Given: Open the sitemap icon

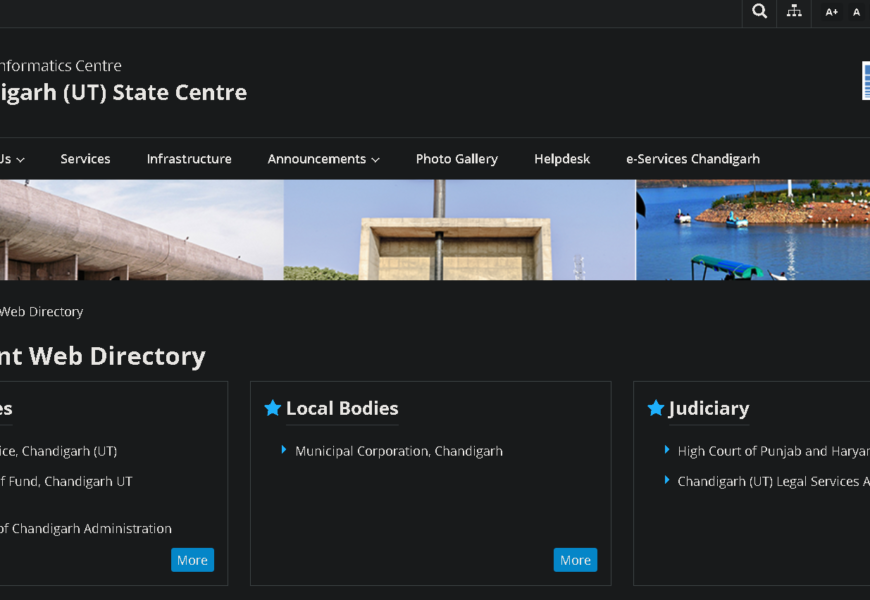Looking at the screenshot, I should click(794, 12).
